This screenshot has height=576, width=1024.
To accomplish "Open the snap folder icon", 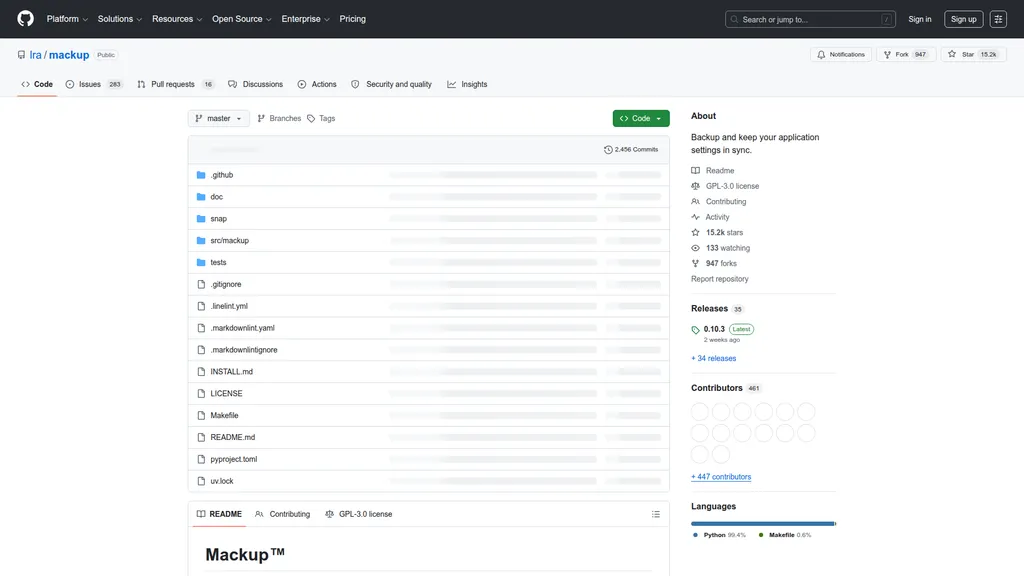I will 201,219.
